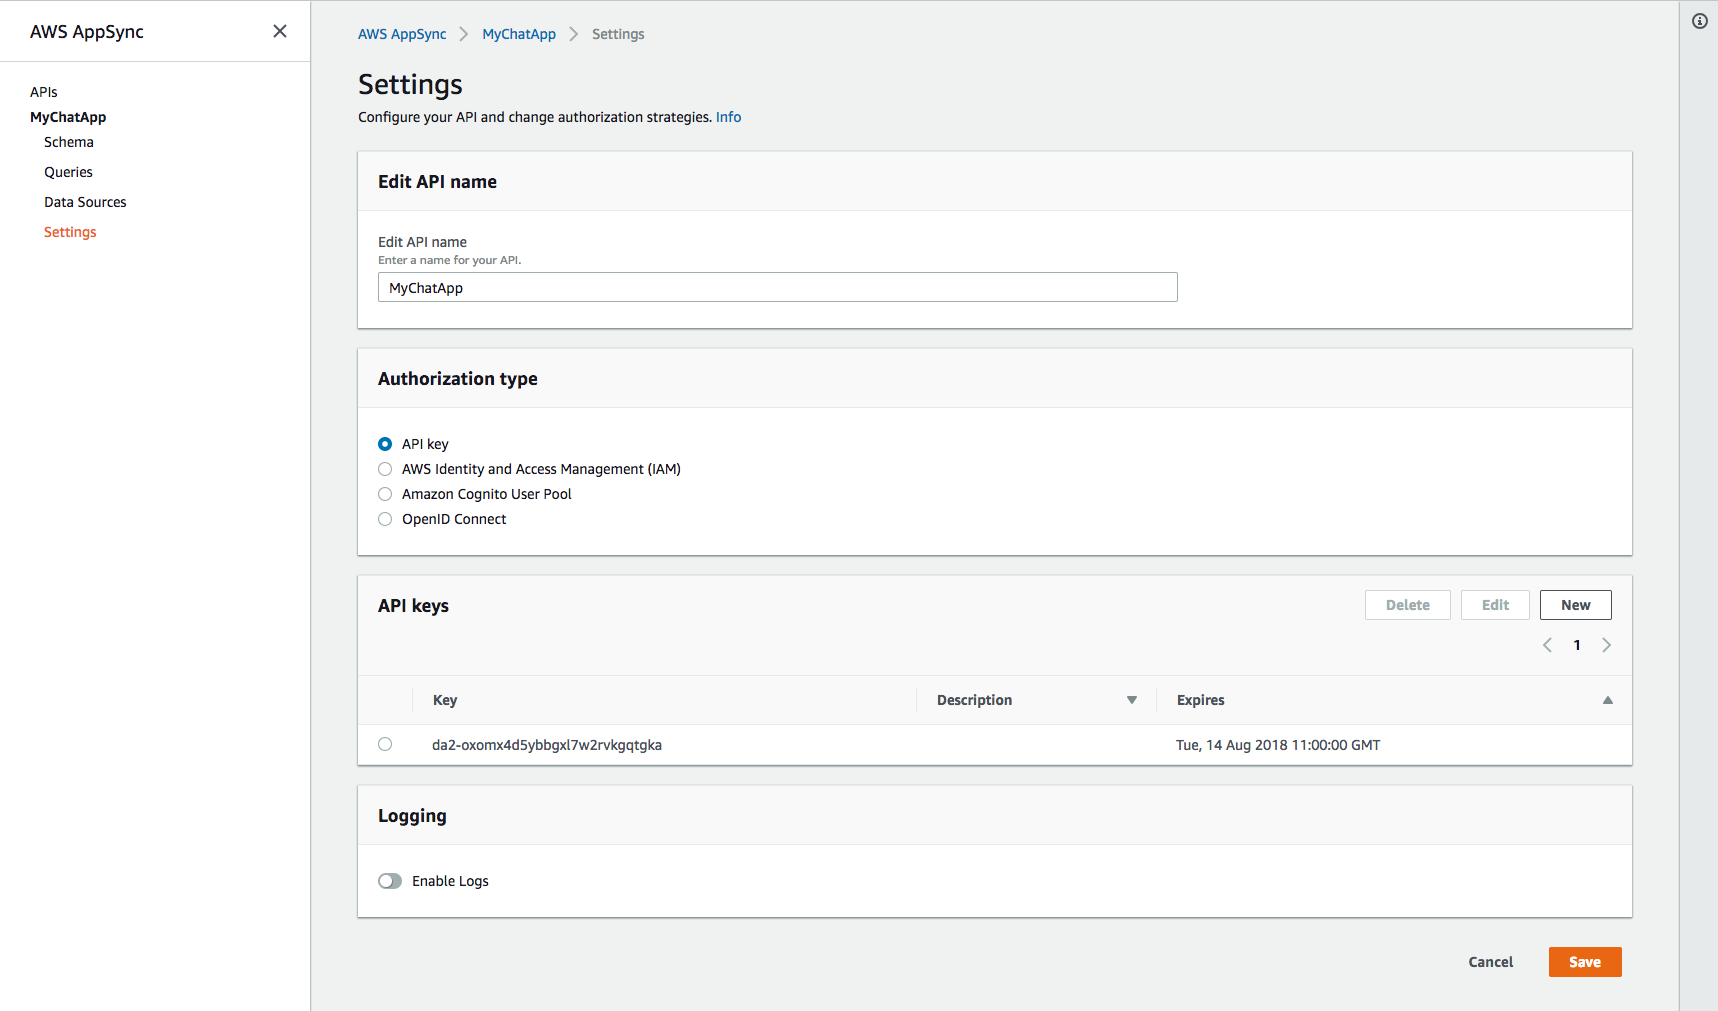Screen dimensions: 1718x1011
Task: Click the Settings breadcrumb text
Action: point(618,34)
